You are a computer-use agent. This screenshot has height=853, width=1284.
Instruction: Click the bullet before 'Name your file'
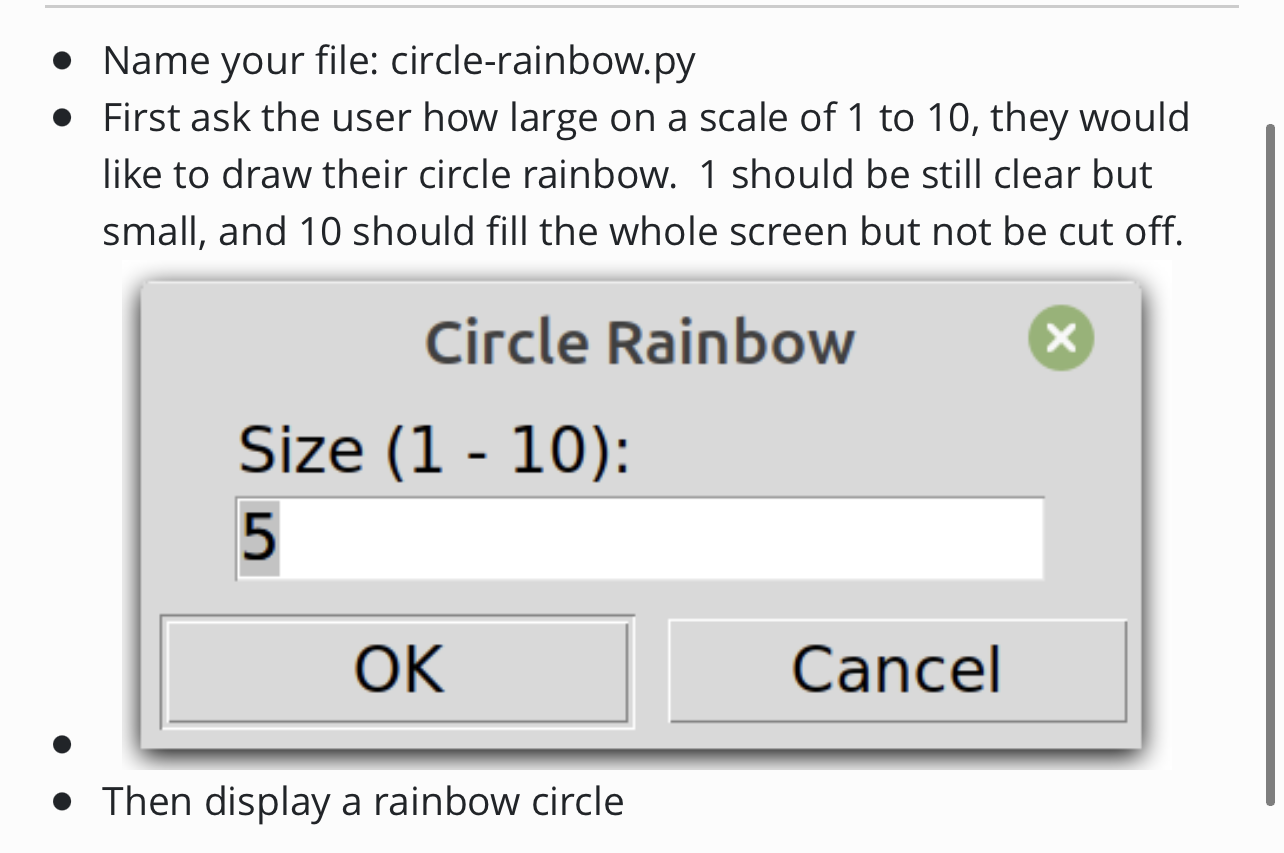point(64,63)
